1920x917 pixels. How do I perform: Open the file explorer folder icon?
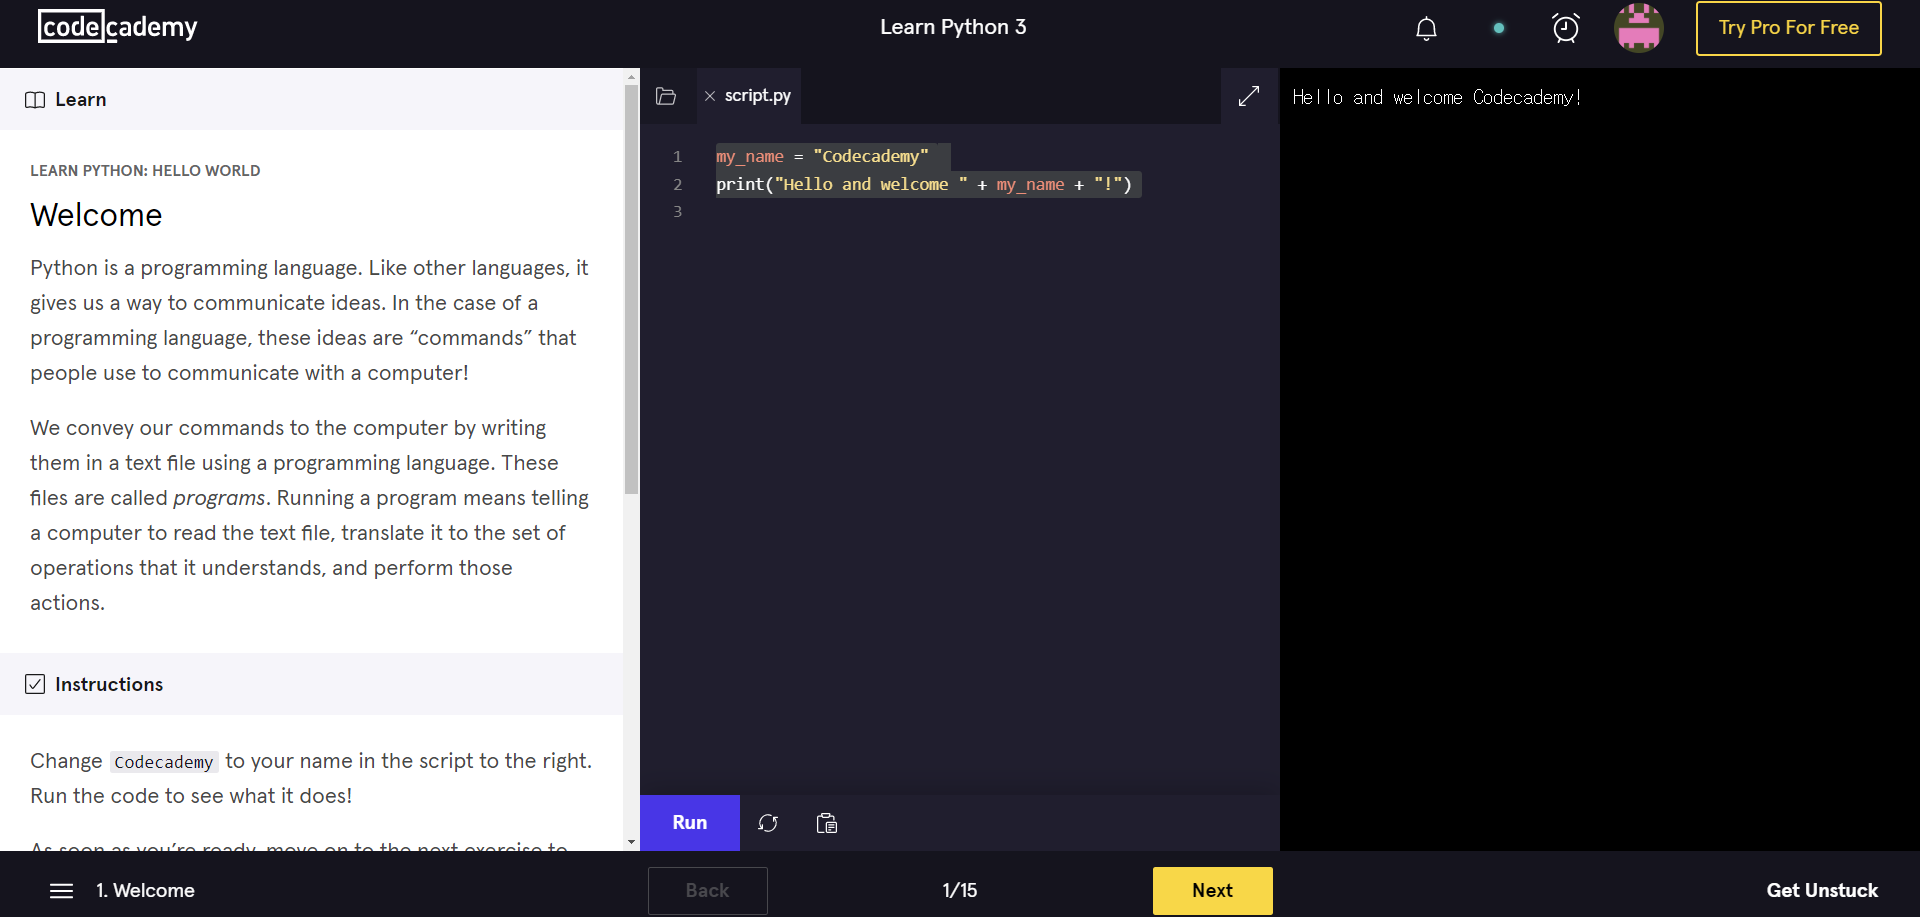(666, 96)
